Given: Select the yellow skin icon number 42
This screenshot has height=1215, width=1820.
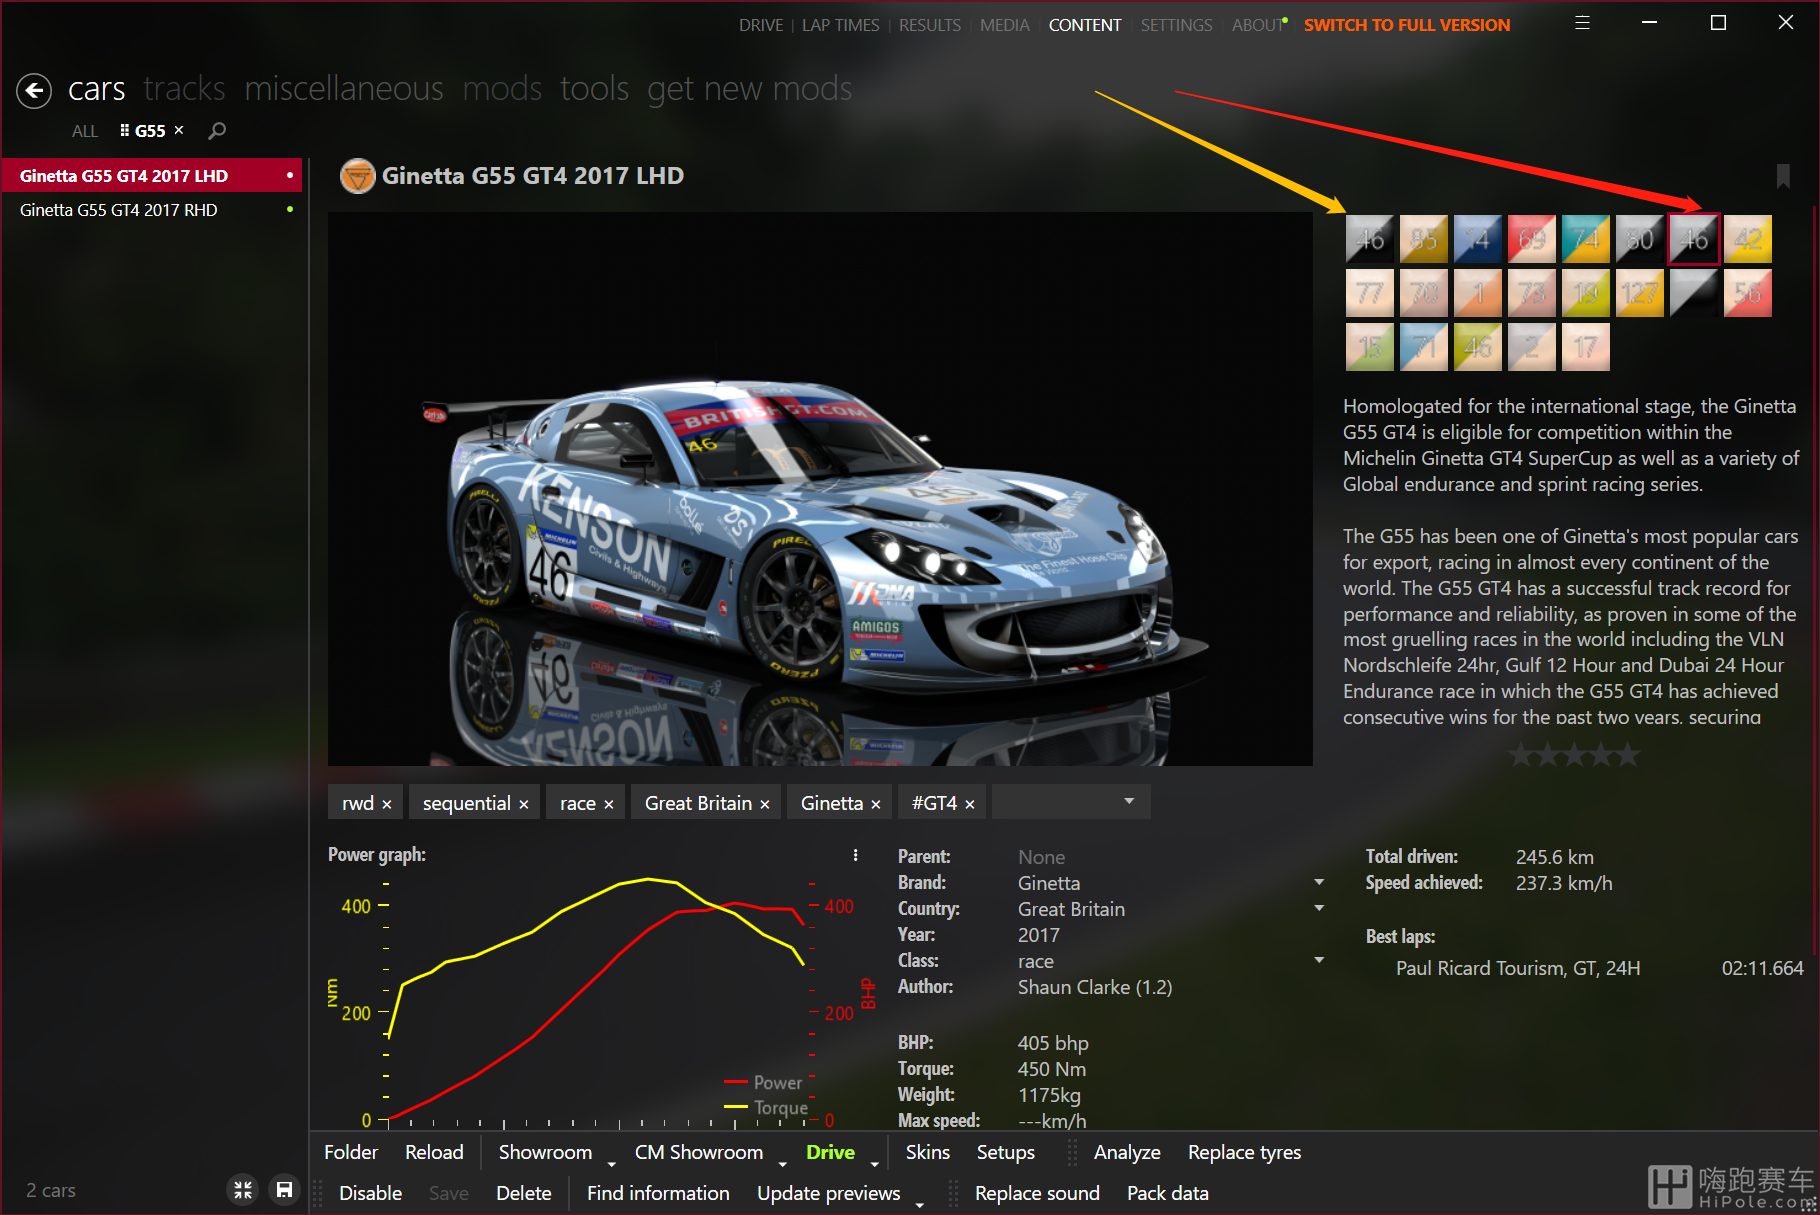Looking at the screenshot, I should click(x=1748, y=239).
